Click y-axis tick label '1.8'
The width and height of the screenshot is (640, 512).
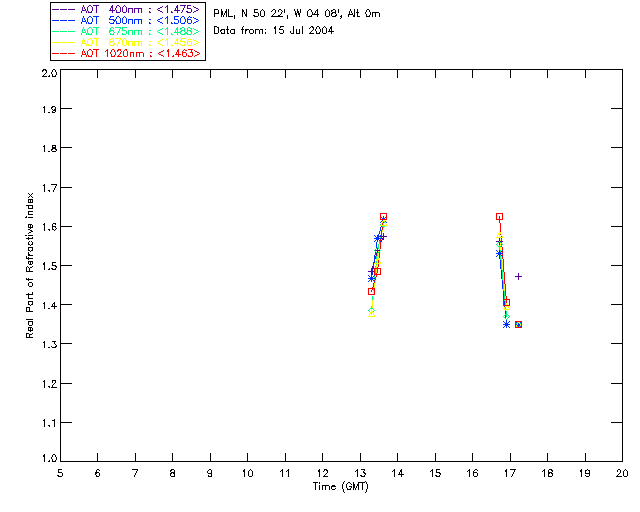pyautogui.click(x=49, y=148)
